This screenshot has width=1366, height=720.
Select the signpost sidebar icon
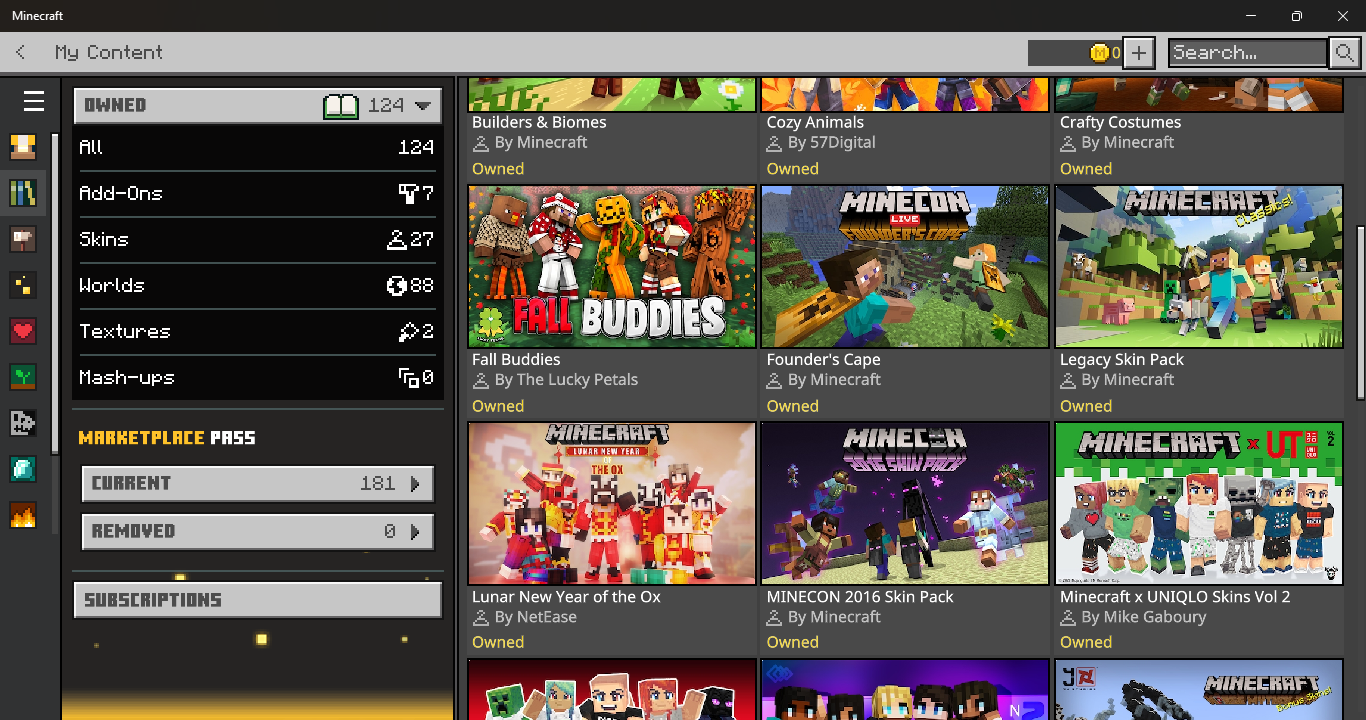23,239
